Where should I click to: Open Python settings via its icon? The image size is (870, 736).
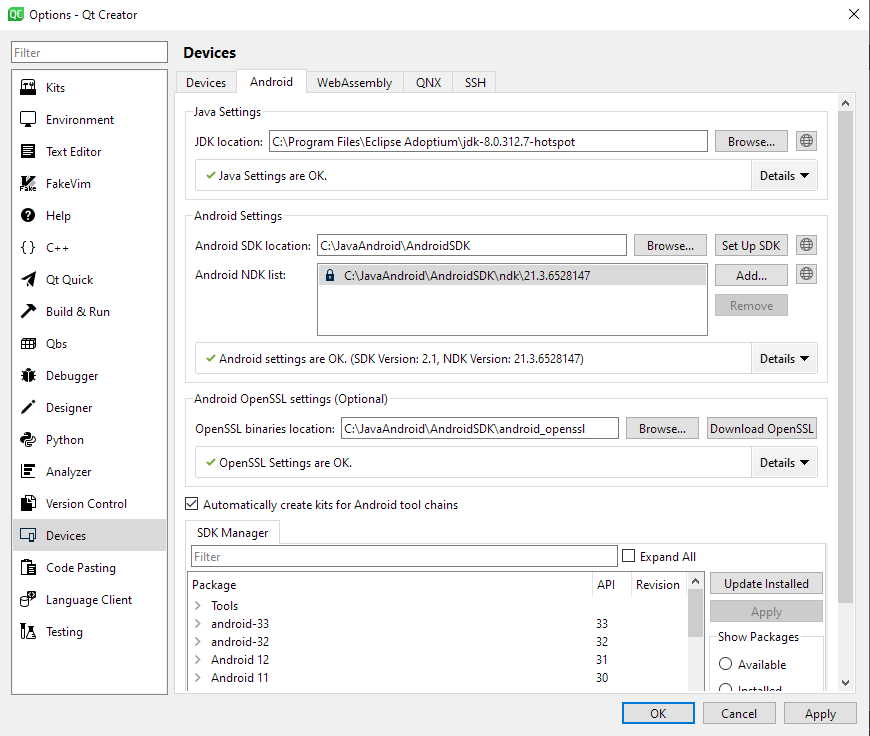28,440
